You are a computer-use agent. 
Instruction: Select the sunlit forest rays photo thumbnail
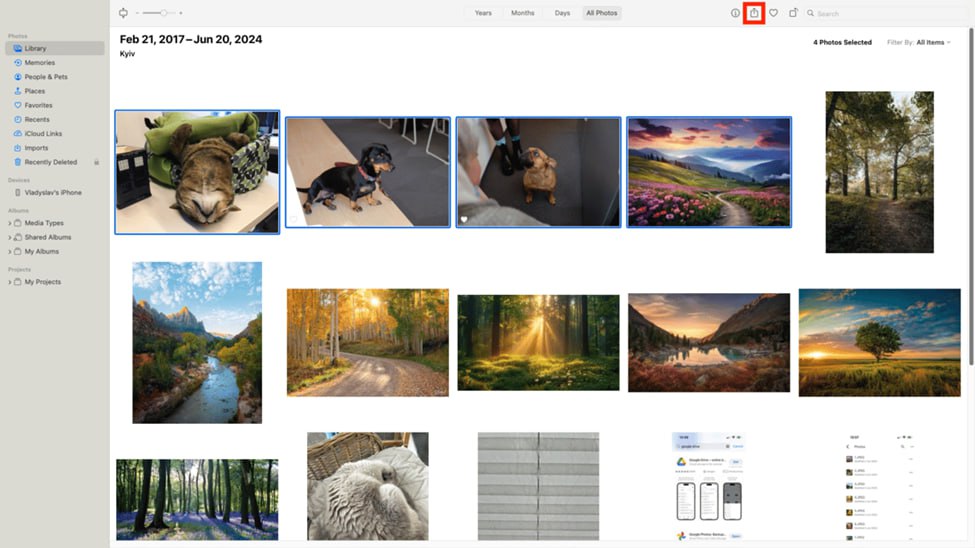click(538, 342)
